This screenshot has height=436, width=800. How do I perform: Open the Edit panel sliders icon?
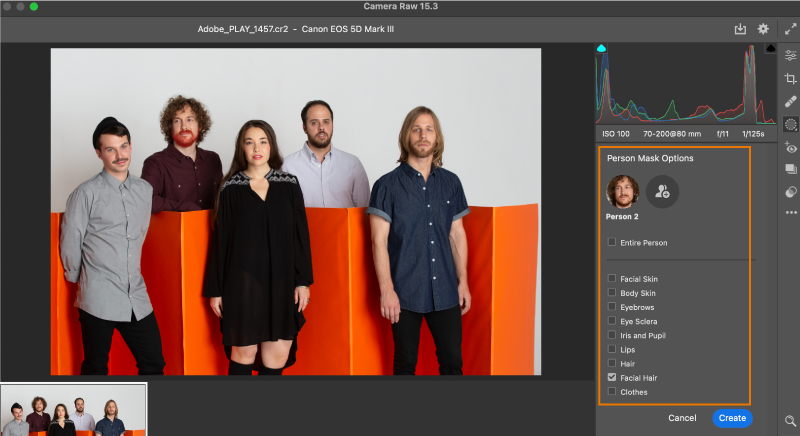click(790, 55)
